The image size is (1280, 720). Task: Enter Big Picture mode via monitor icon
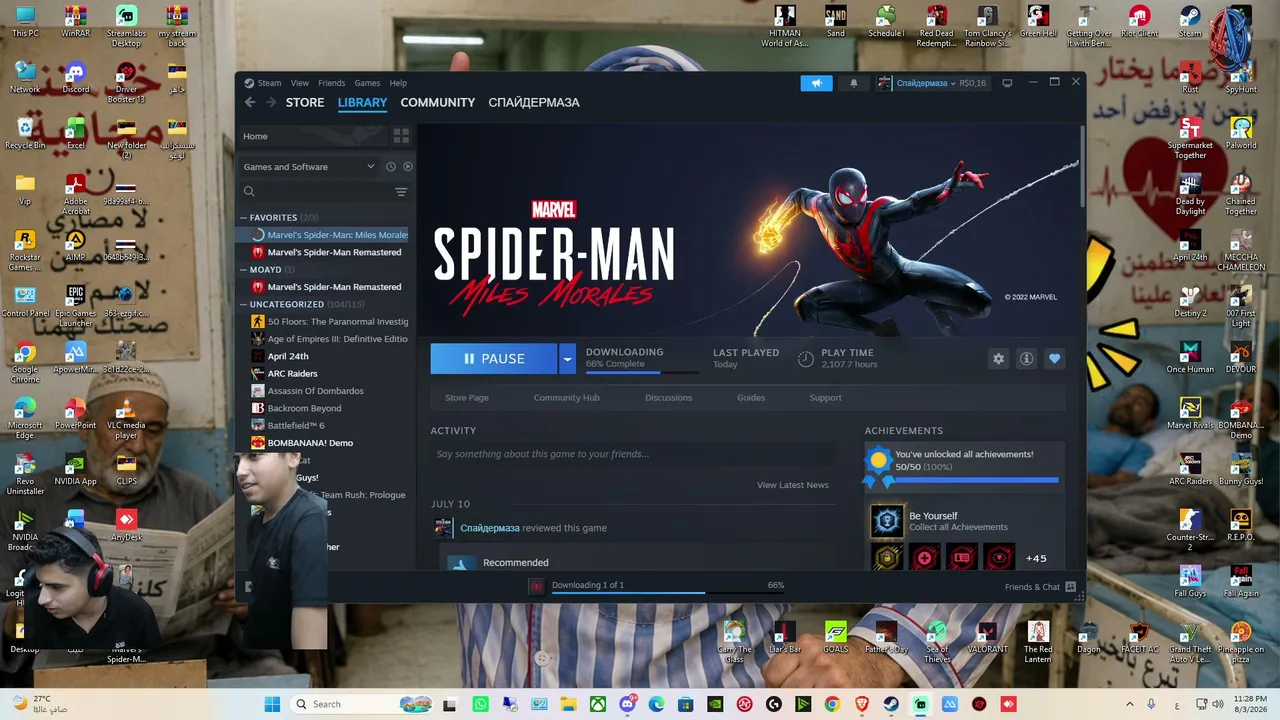1007,83
